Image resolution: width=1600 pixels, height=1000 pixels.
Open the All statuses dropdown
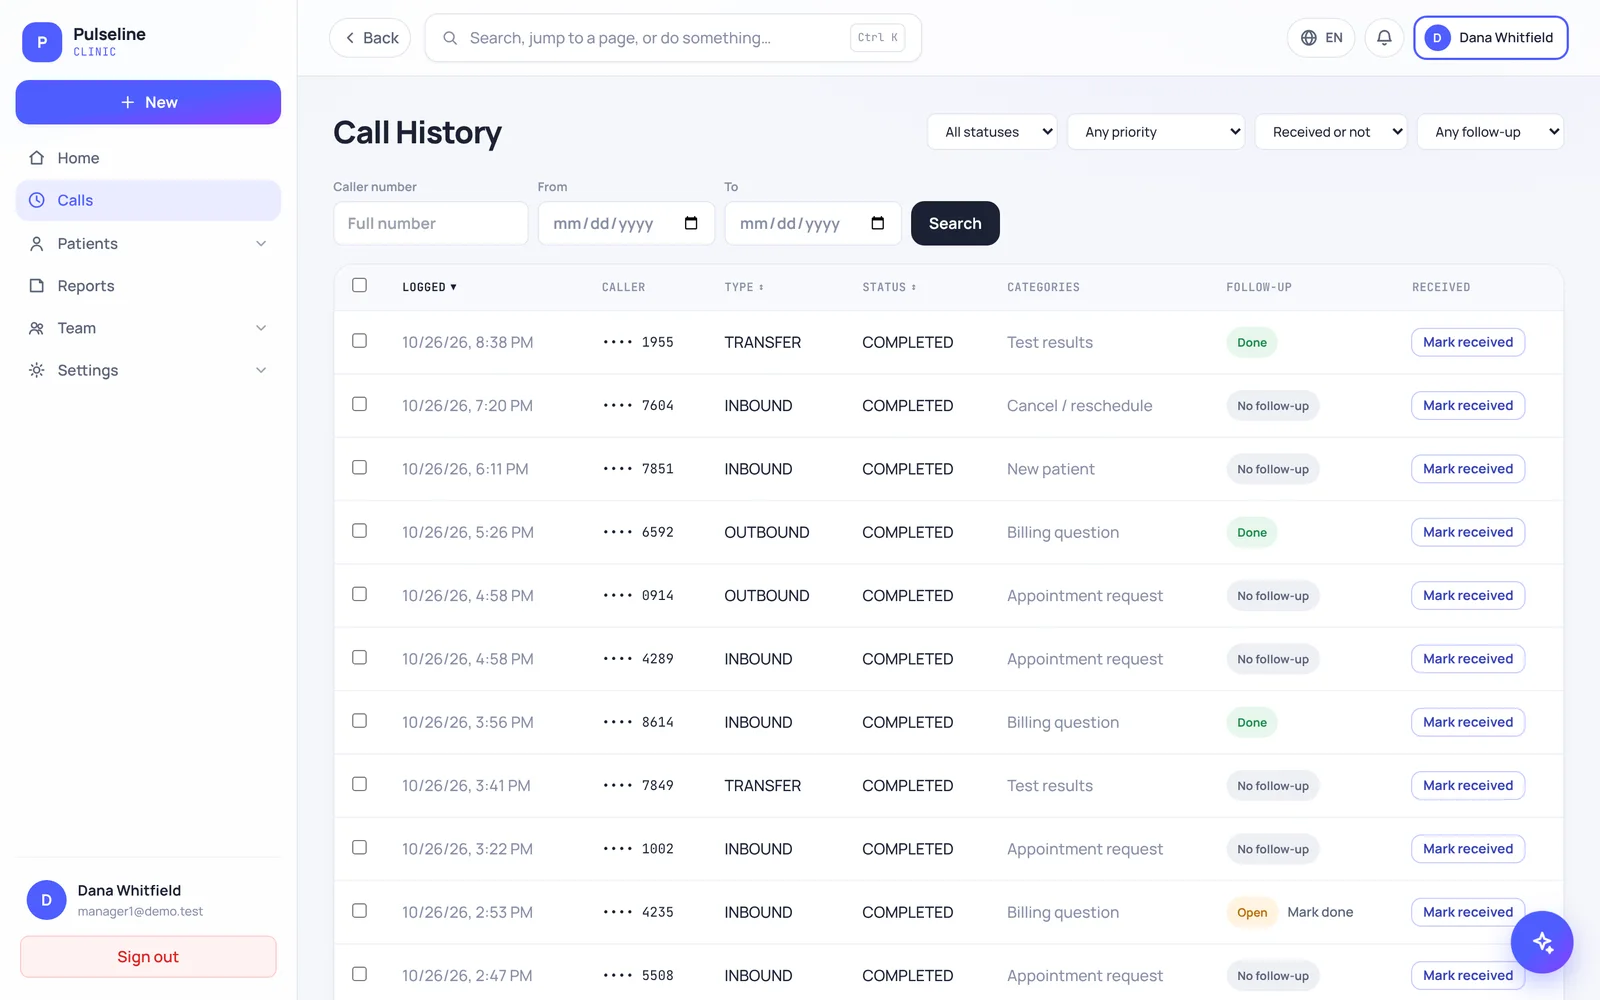click(993, 132)
